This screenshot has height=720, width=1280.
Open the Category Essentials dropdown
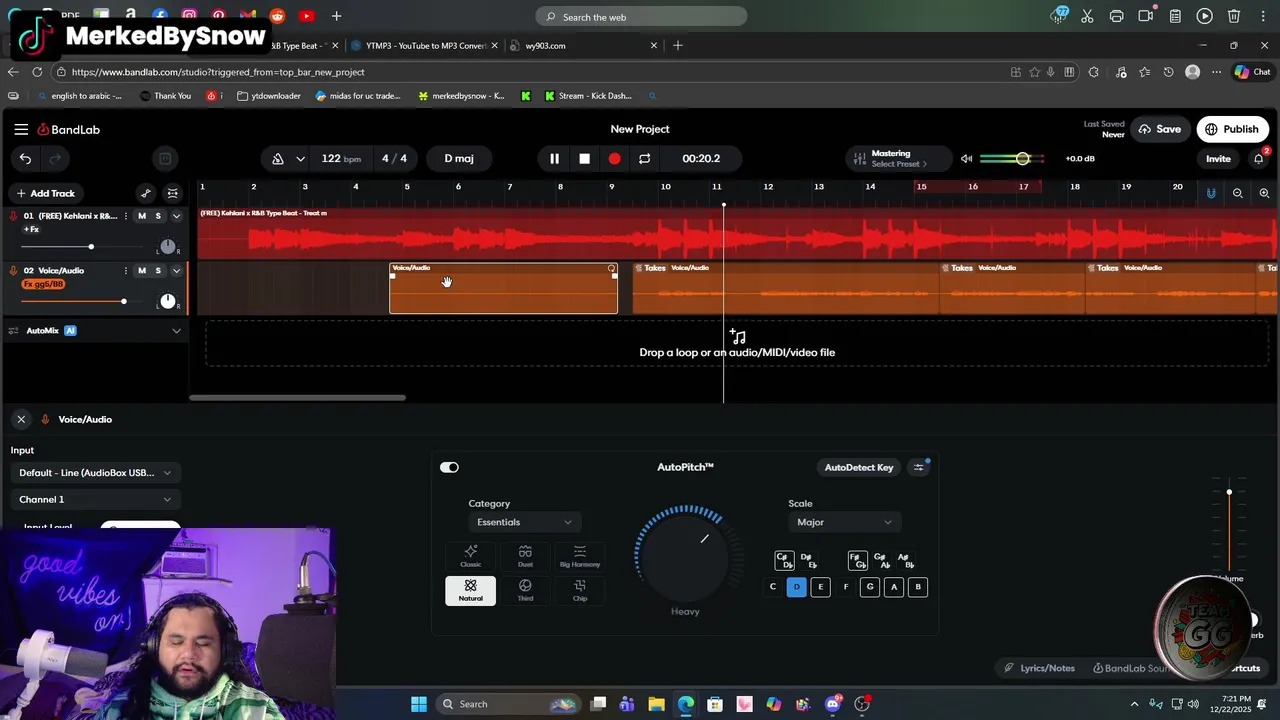[524, 522]
